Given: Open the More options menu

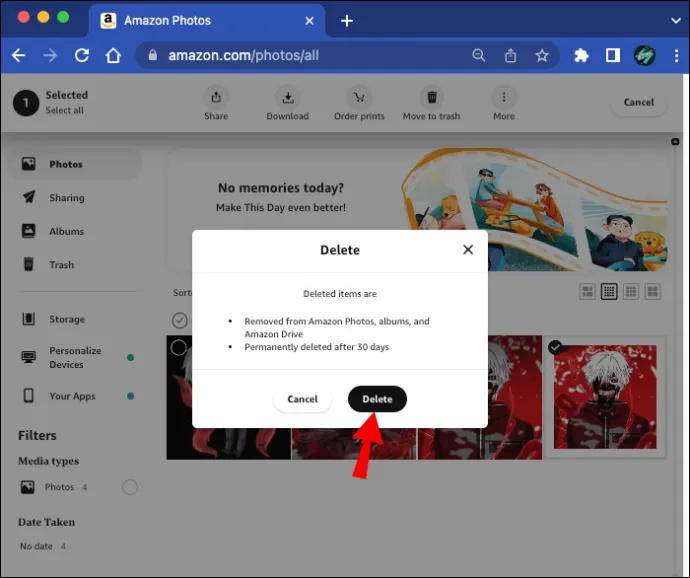Looking at the screenshot, I should point(504,97).
